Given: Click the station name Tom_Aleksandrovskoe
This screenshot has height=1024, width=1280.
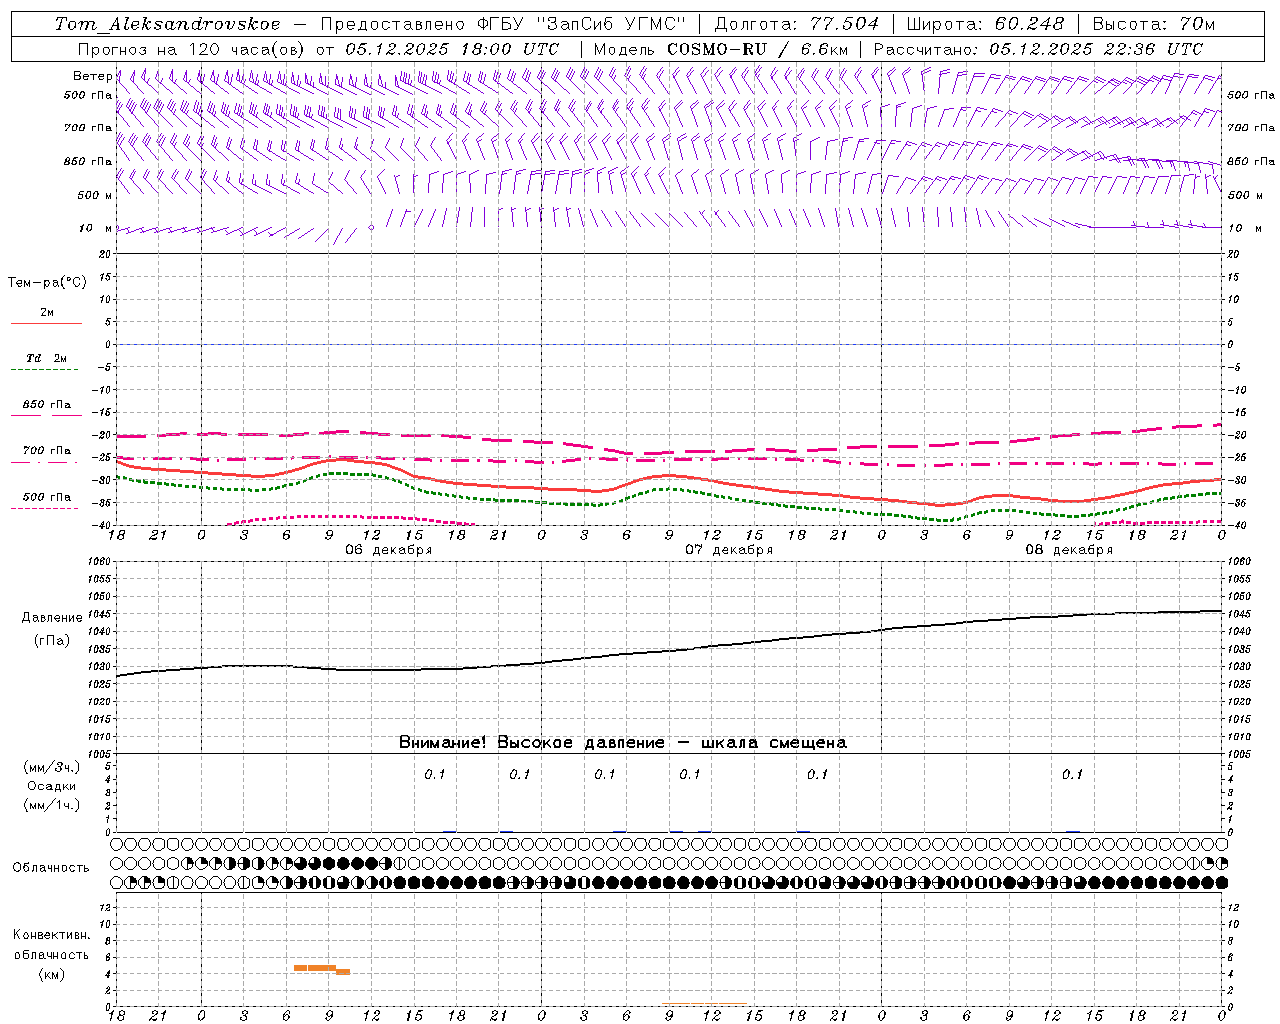Looking at the screenshot, I should pyautogui.click(x=167, y=23).
